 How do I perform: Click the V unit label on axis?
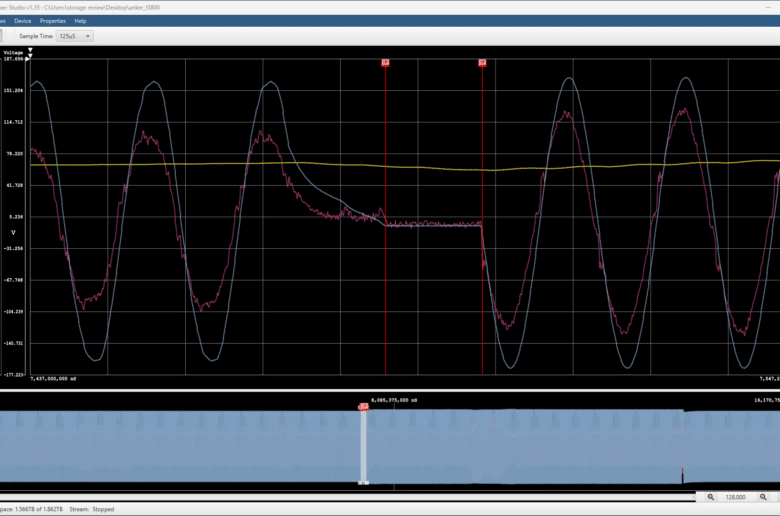point(13,232)
